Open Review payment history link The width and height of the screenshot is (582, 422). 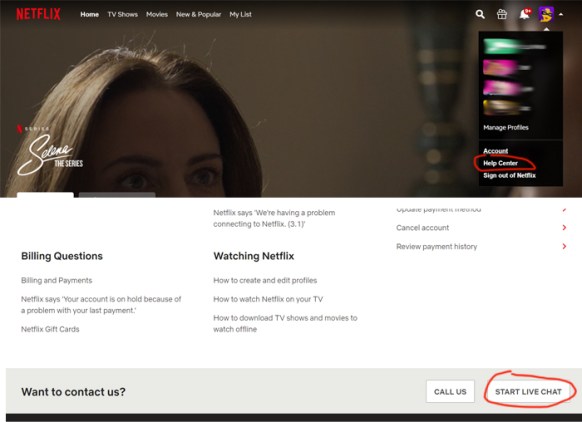(x=436, y=246)
